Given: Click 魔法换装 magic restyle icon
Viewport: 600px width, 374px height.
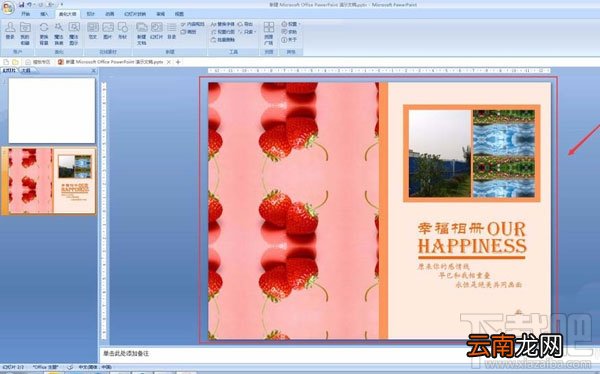Looking at the screenshot, I should 59,33.
